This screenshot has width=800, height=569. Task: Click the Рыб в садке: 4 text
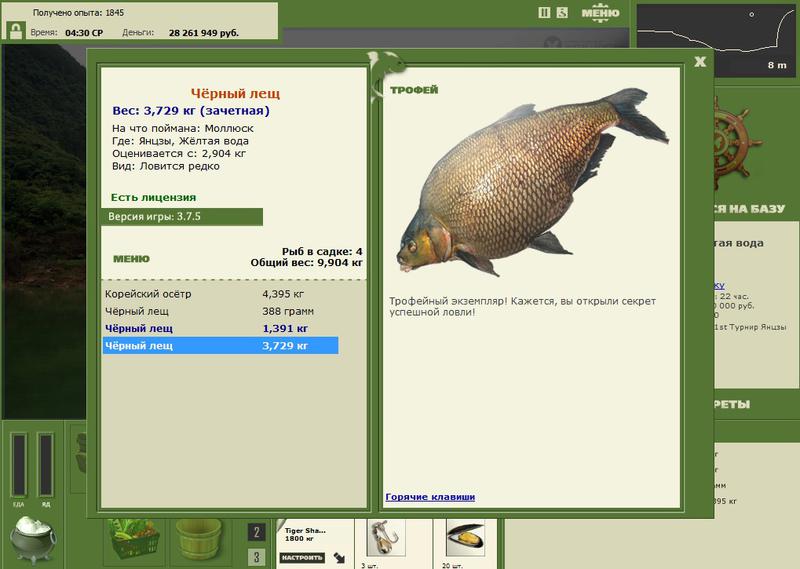pos(322,252)
